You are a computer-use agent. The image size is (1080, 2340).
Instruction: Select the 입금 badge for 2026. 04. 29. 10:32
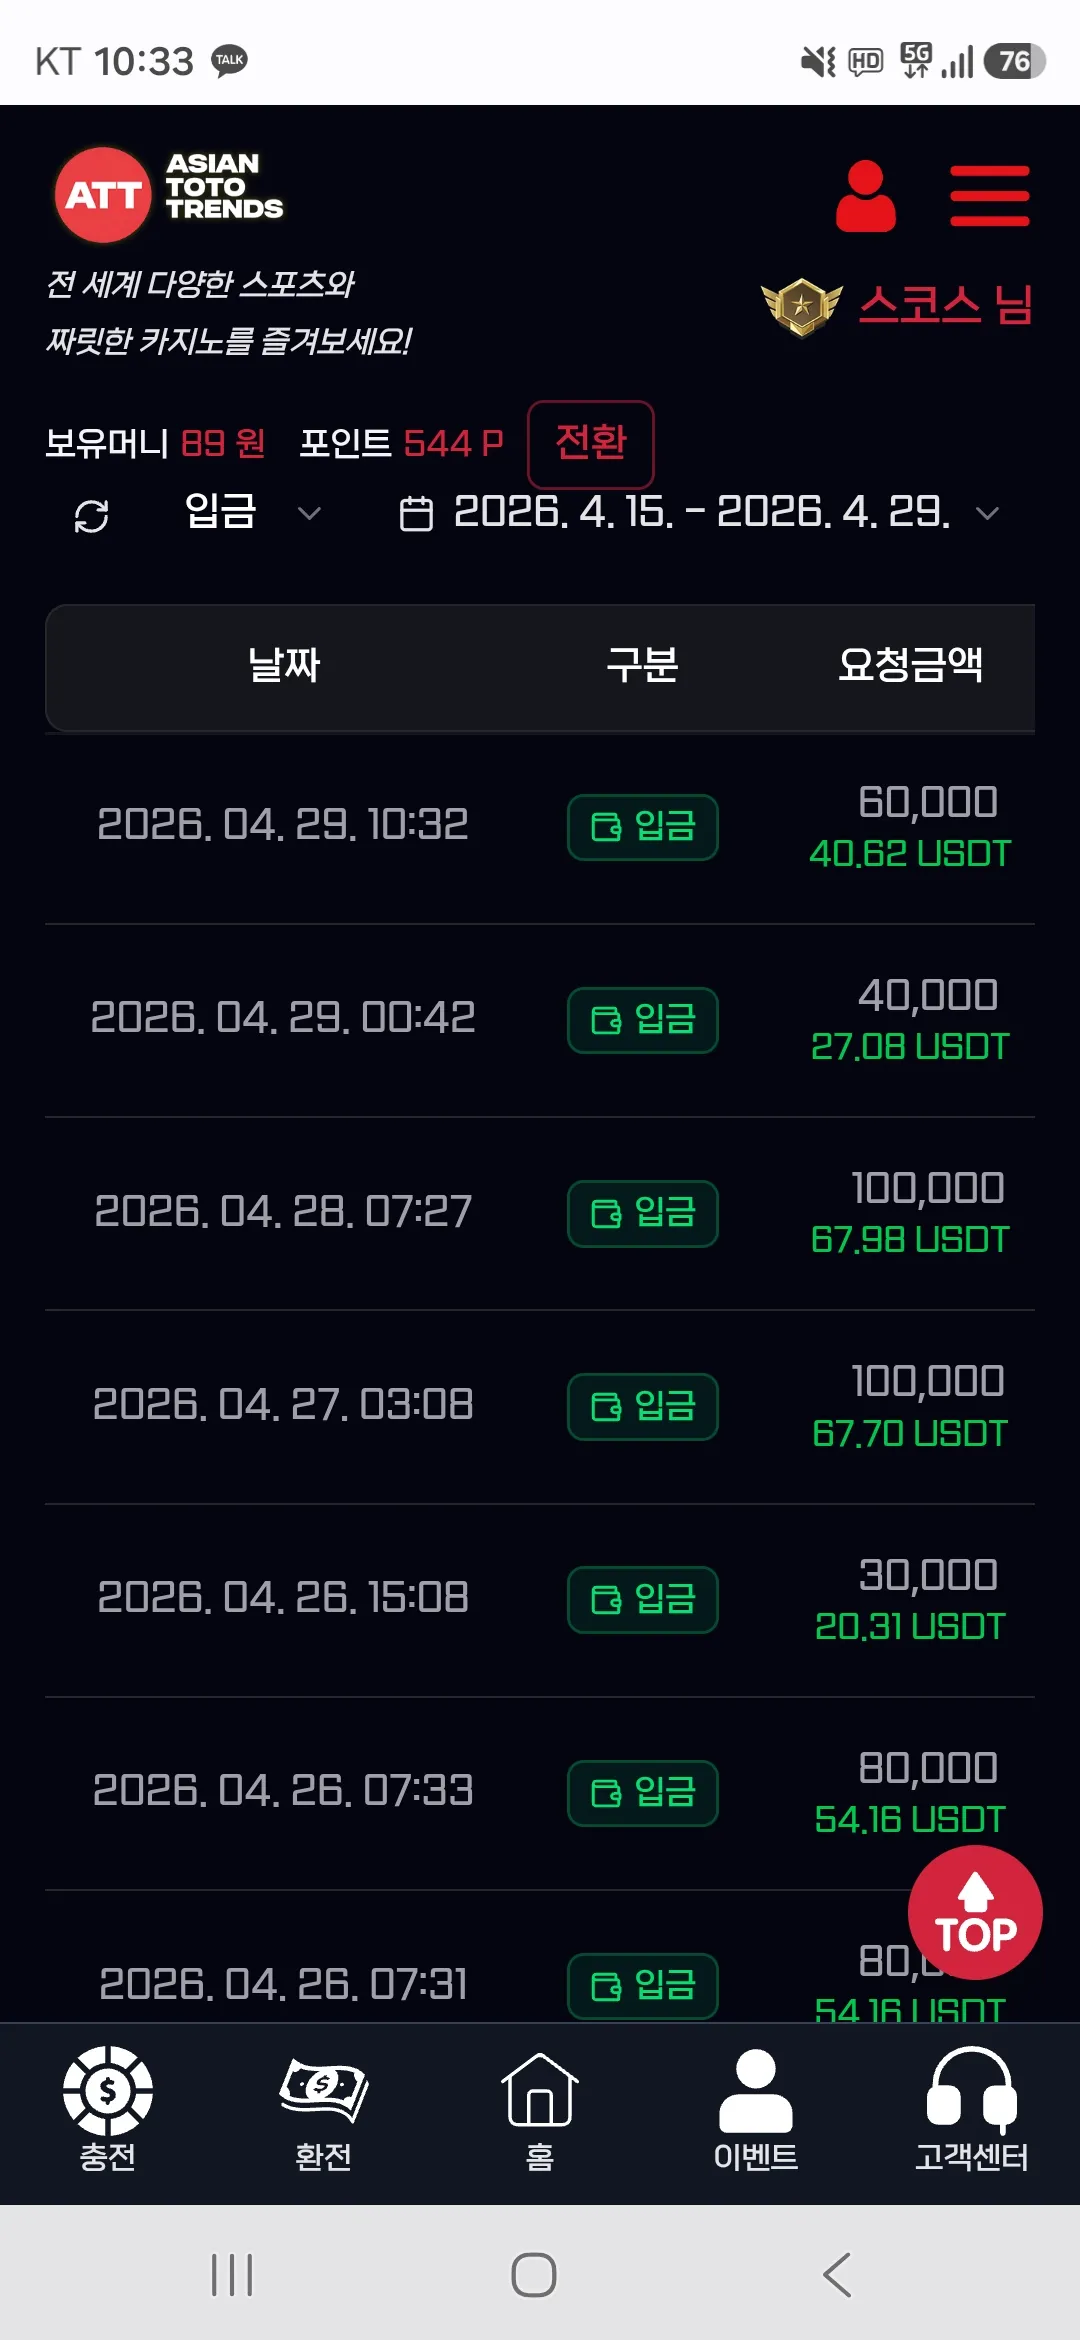pos(643,827)
